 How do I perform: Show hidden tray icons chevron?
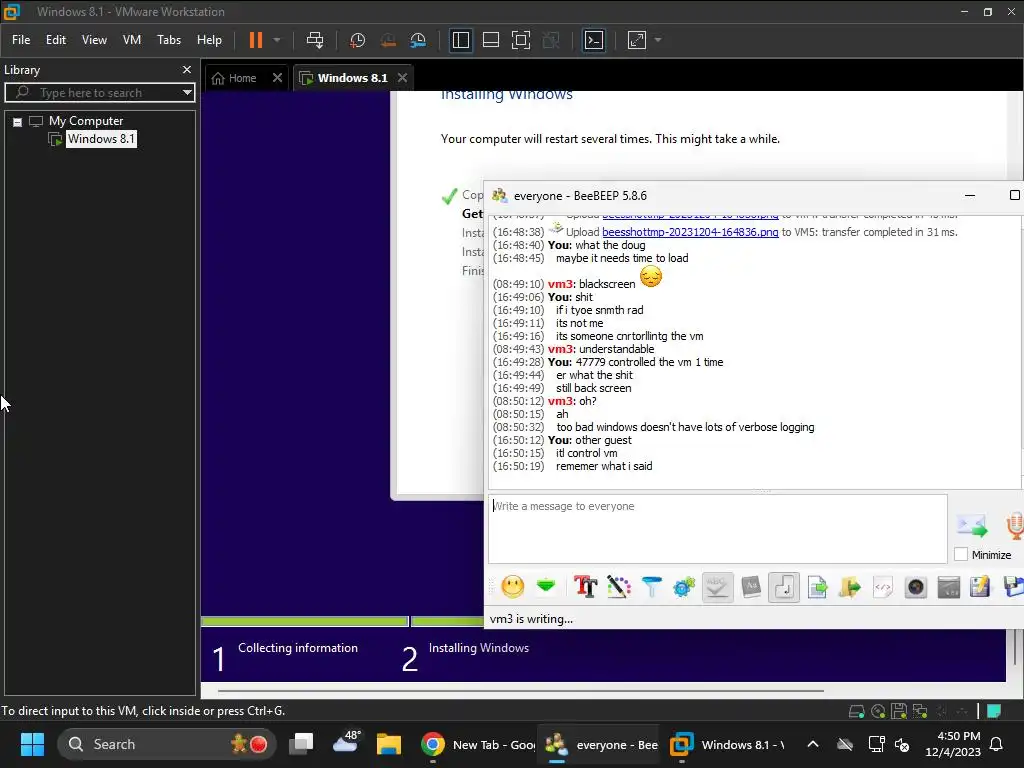(812, 744)
